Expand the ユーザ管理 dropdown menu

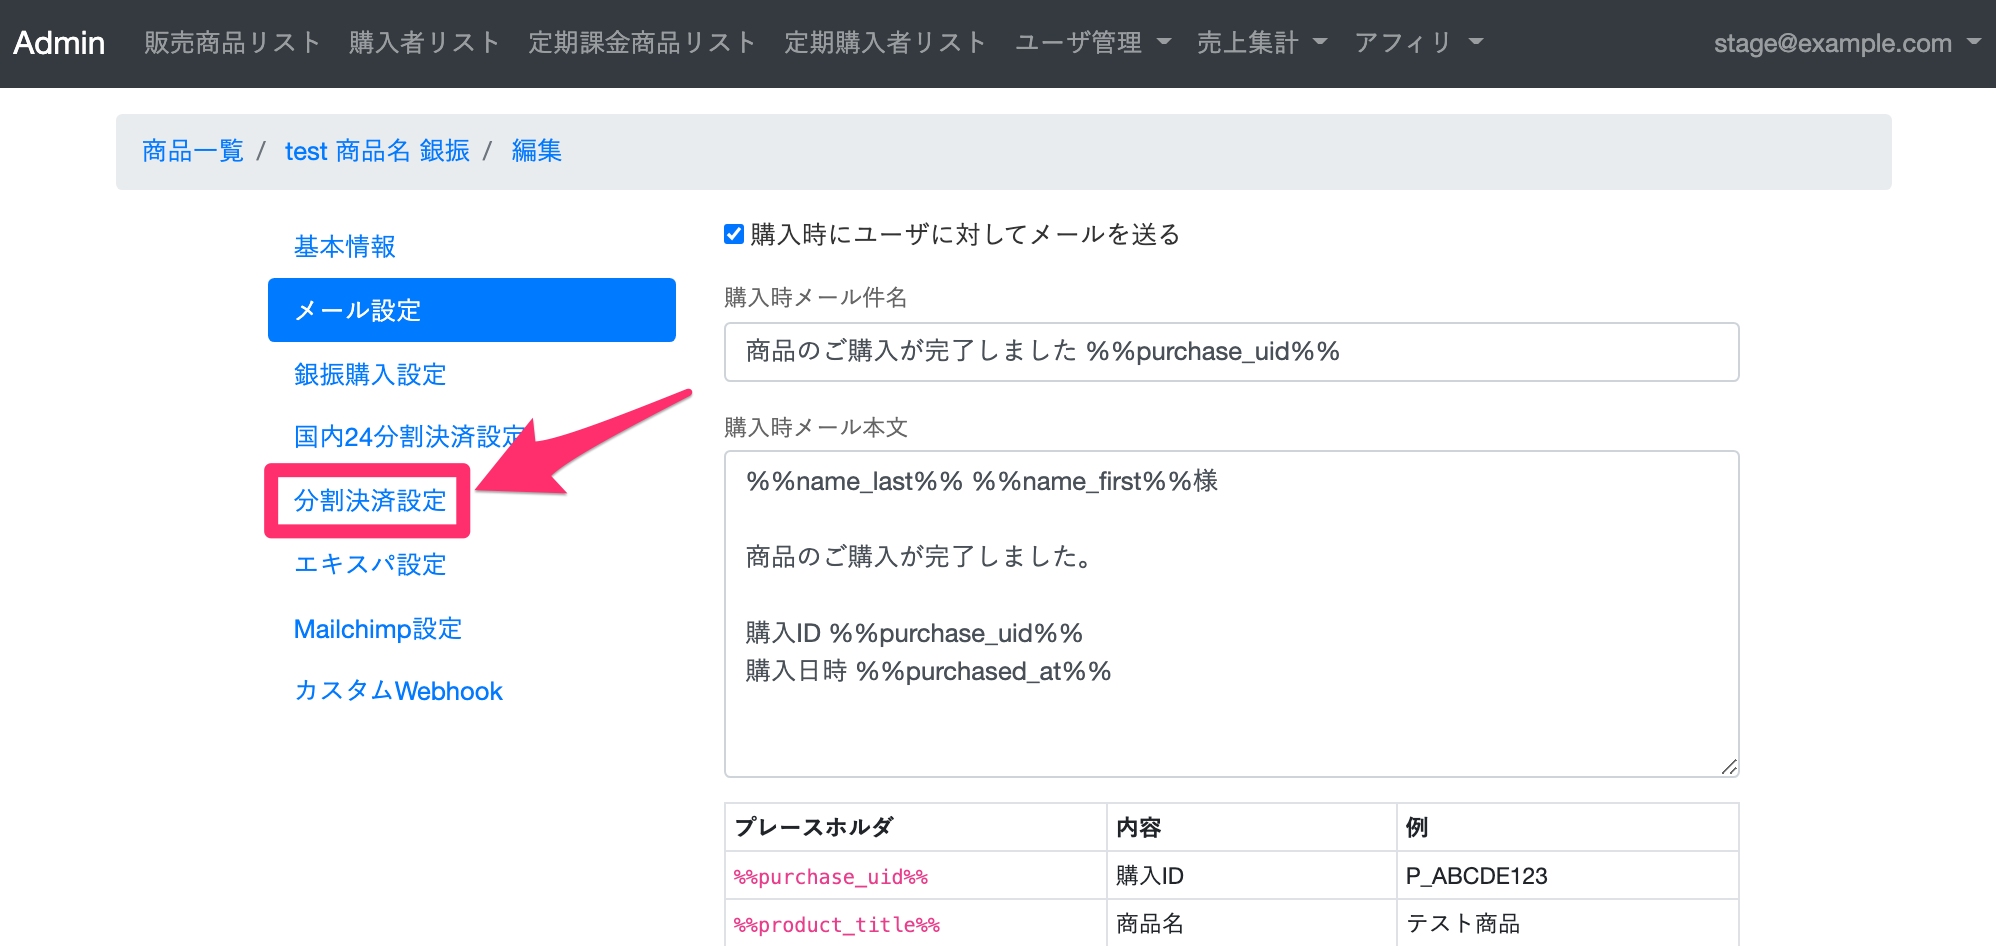click(x=1092, y=43)
